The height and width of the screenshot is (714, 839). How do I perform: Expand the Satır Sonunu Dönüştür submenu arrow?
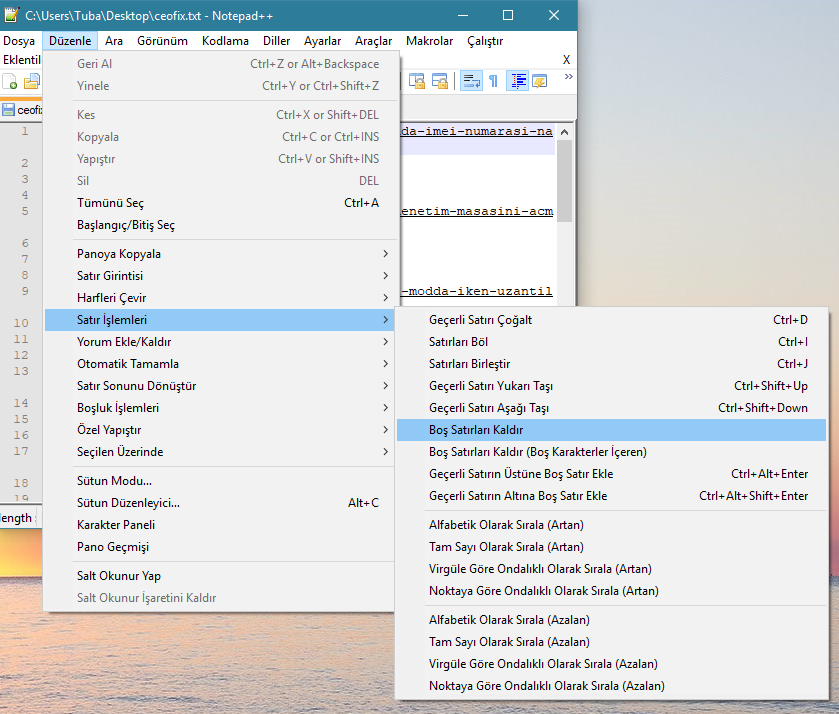385,385
